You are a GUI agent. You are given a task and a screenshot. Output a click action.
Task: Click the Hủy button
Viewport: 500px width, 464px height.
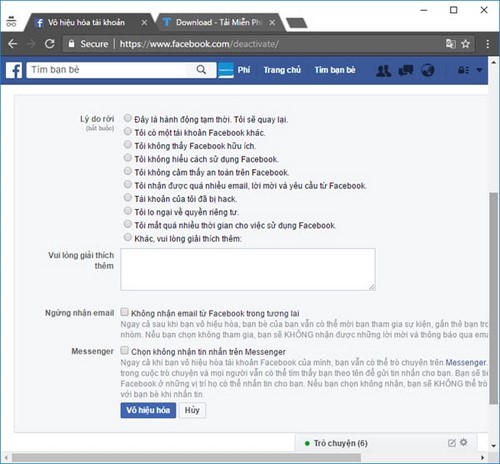point(192,410)
